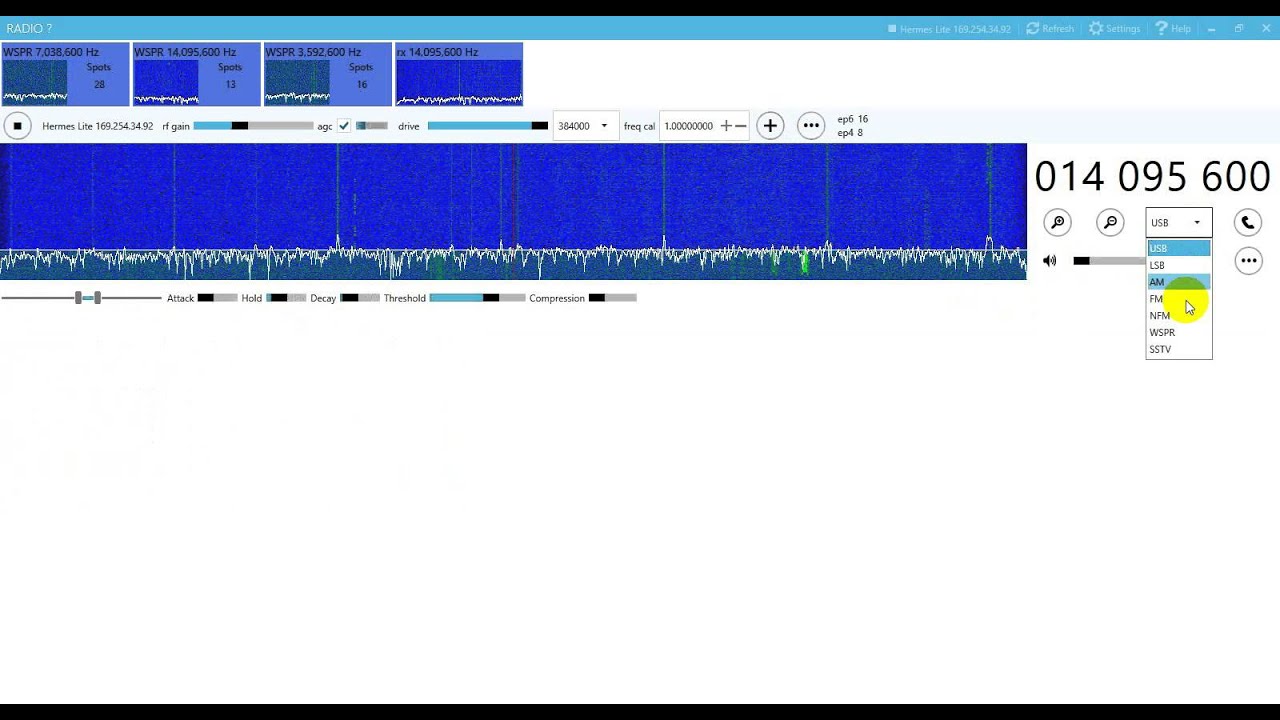1280x720 pixels.
Task: Select WSPR in the mode list
Action: tap(1178, 333)
